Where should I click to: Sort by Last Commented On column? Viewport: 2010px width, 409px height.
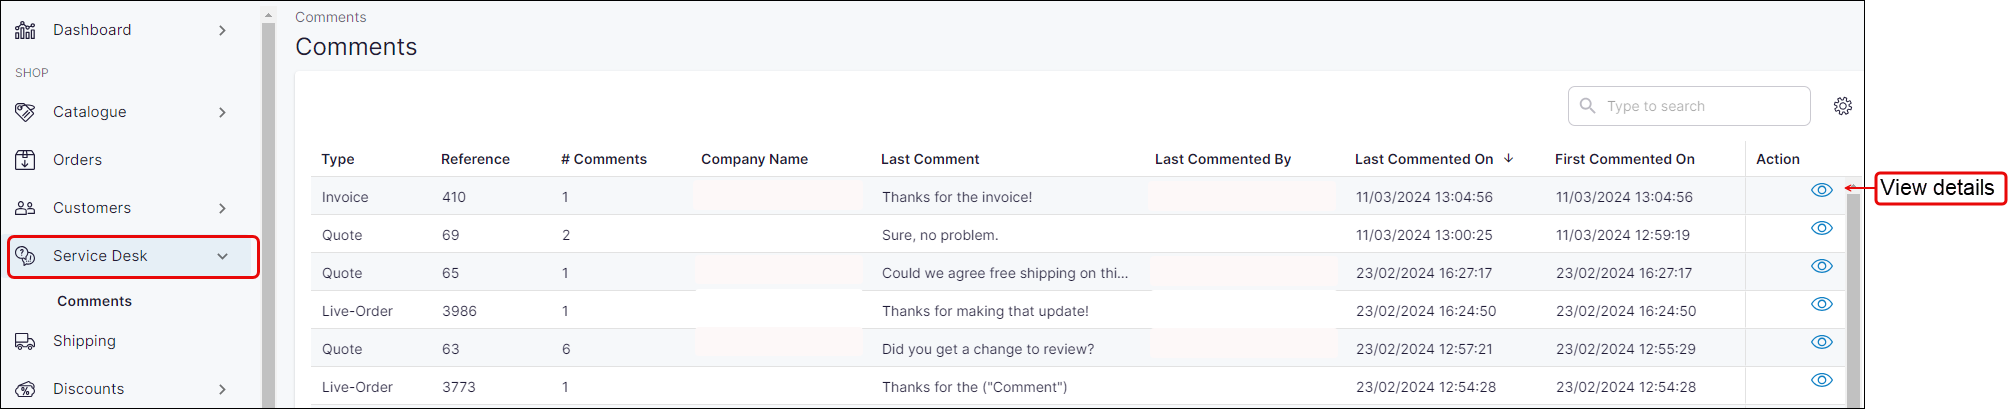[1423, 159]
